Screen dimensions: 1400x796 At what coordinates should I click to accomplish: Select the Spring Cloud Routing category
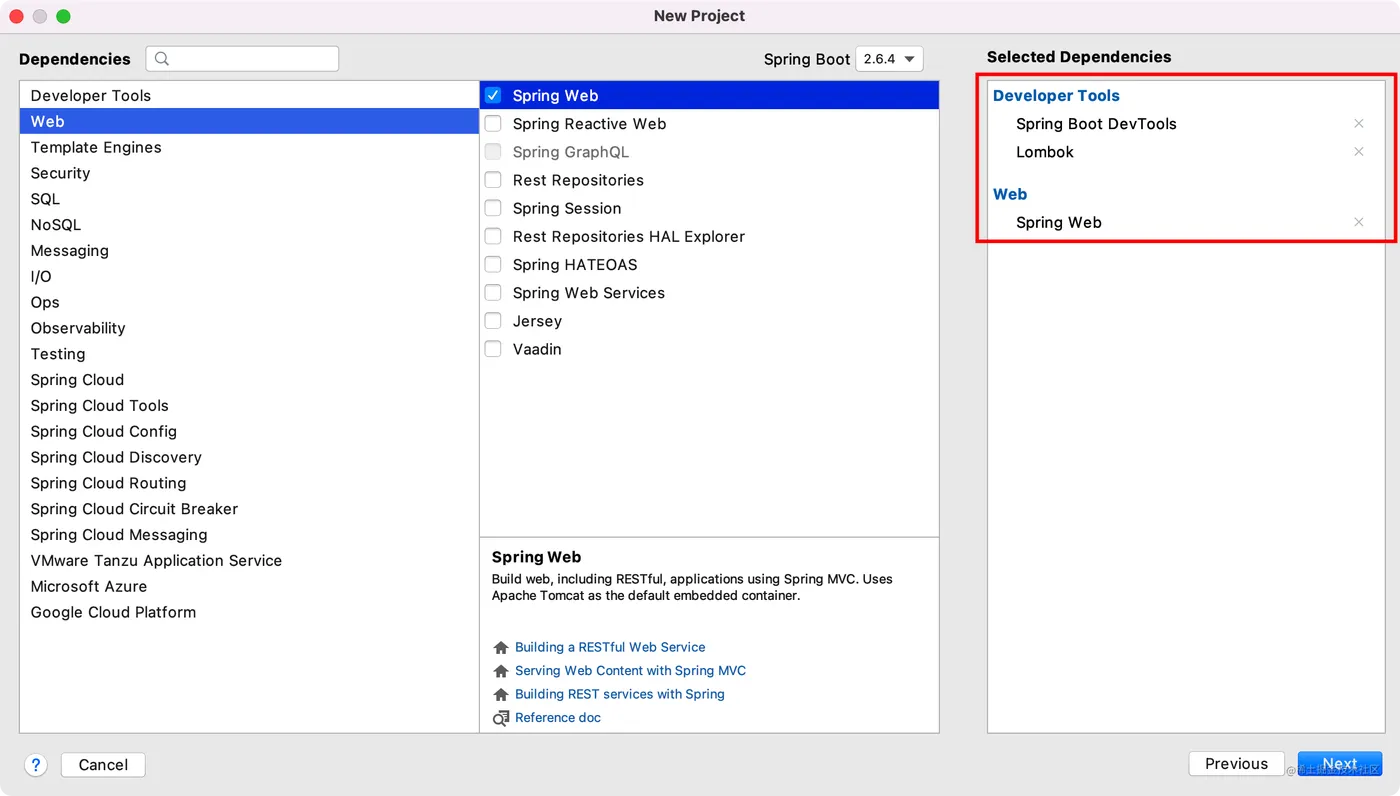click(249, 483)
